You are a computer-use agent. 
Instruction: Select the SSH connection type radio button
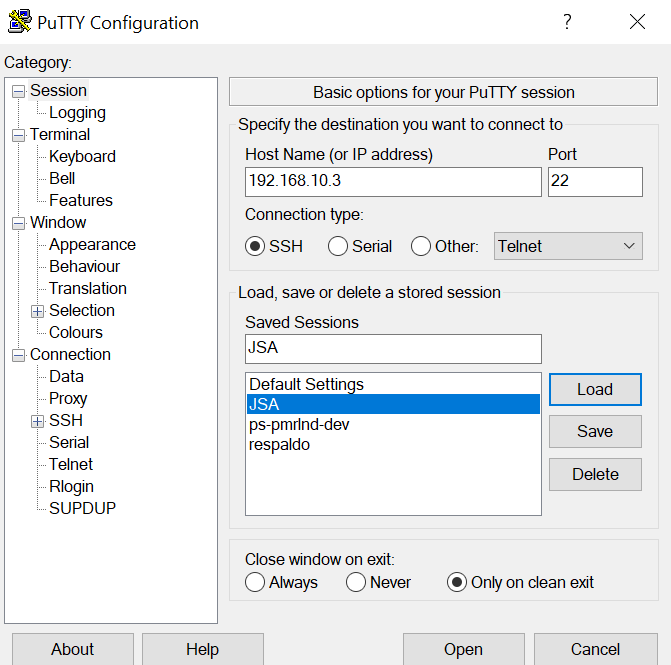pos(255,246)
